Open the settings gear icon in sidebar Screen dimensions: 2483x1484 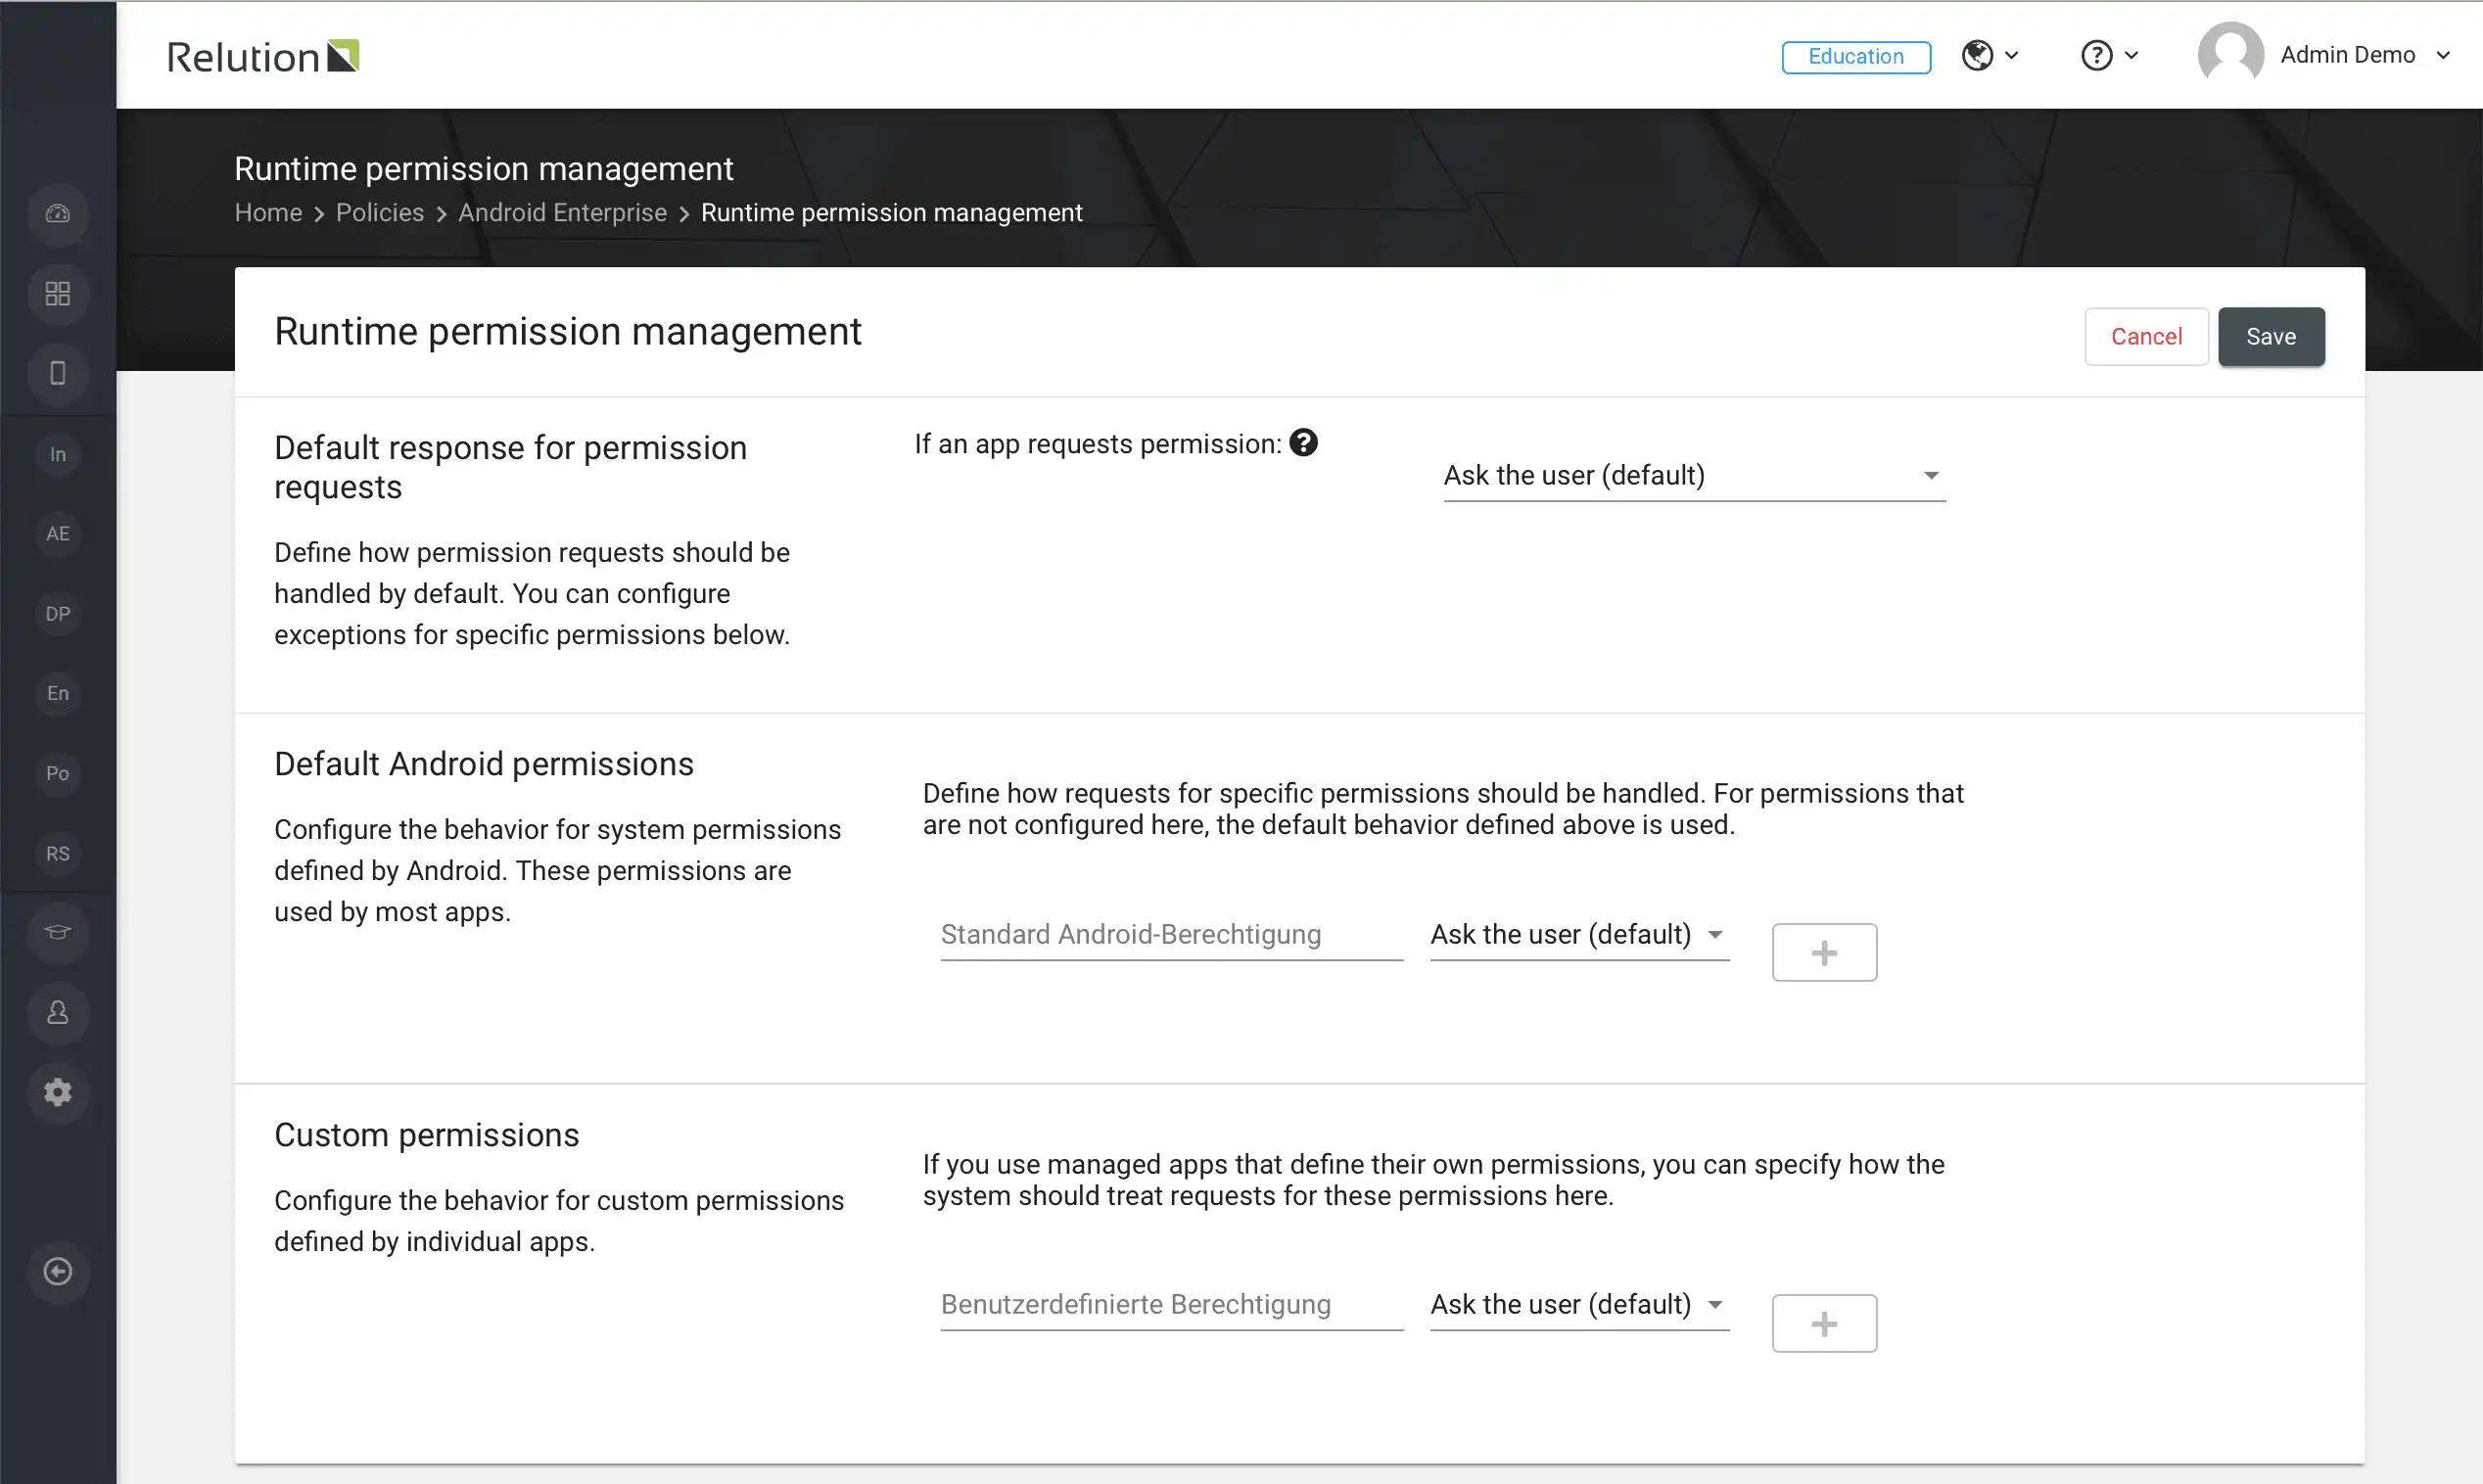click(58, 1092)
